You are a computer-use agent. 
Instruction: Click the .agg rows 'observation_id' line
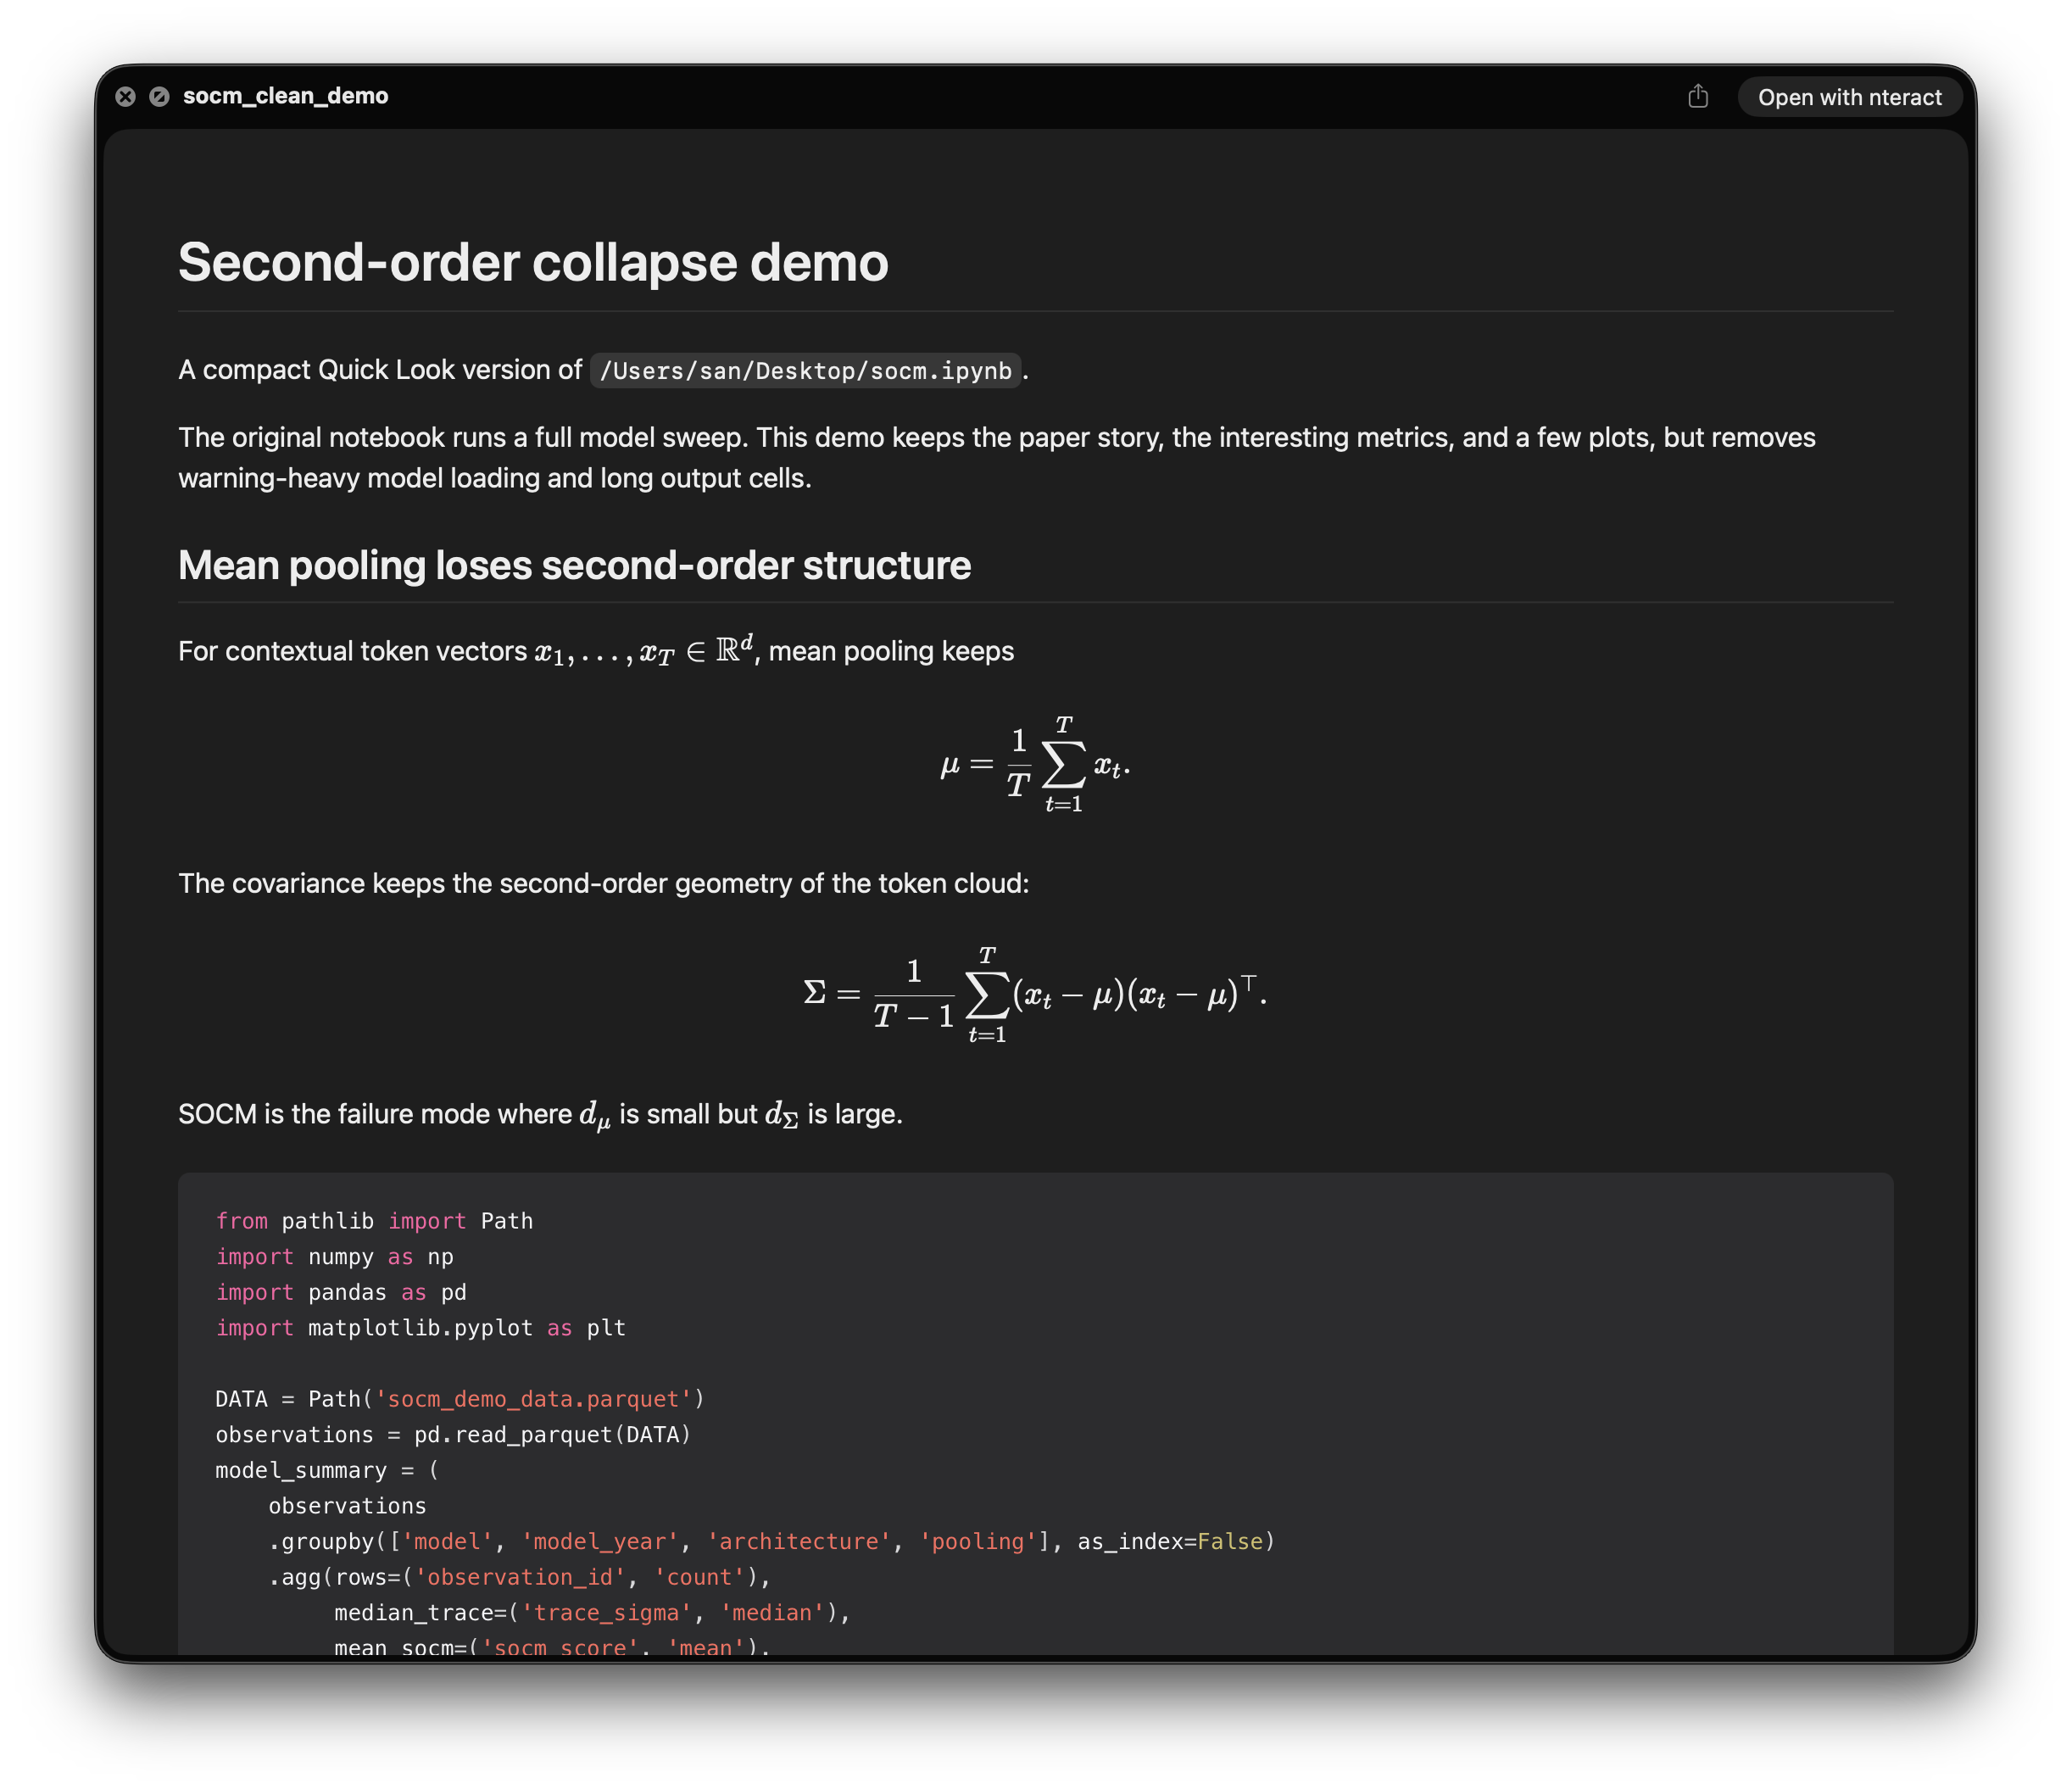coord(519,1577)
